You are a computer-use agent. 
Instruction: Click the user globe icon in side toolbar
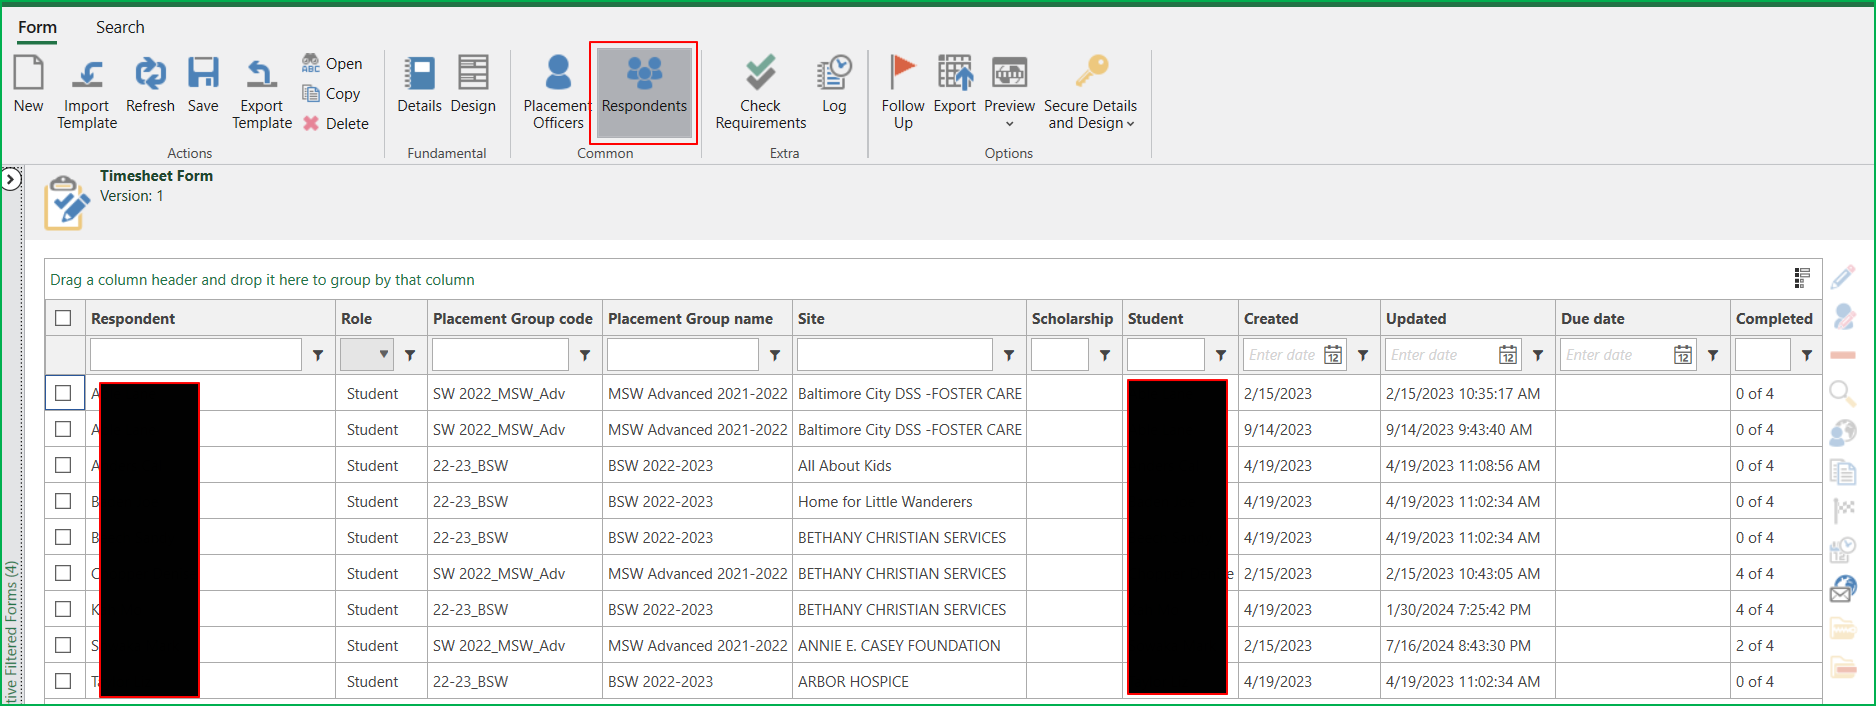1843,432
